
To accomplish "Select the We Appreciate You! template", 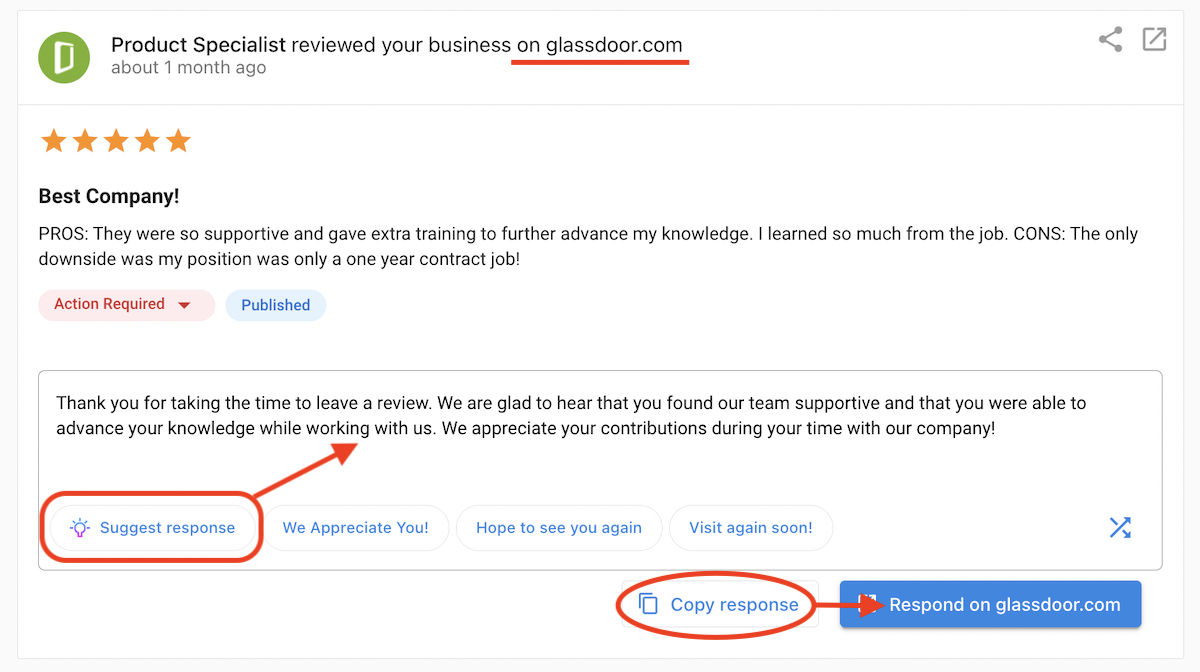I will coord(356,527).
